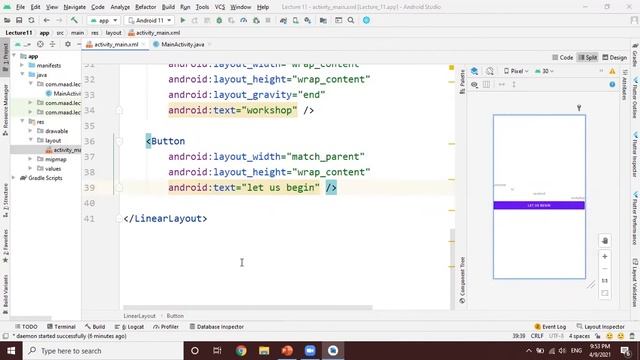Open the Pixel device preview dropdown

point(516,71)
